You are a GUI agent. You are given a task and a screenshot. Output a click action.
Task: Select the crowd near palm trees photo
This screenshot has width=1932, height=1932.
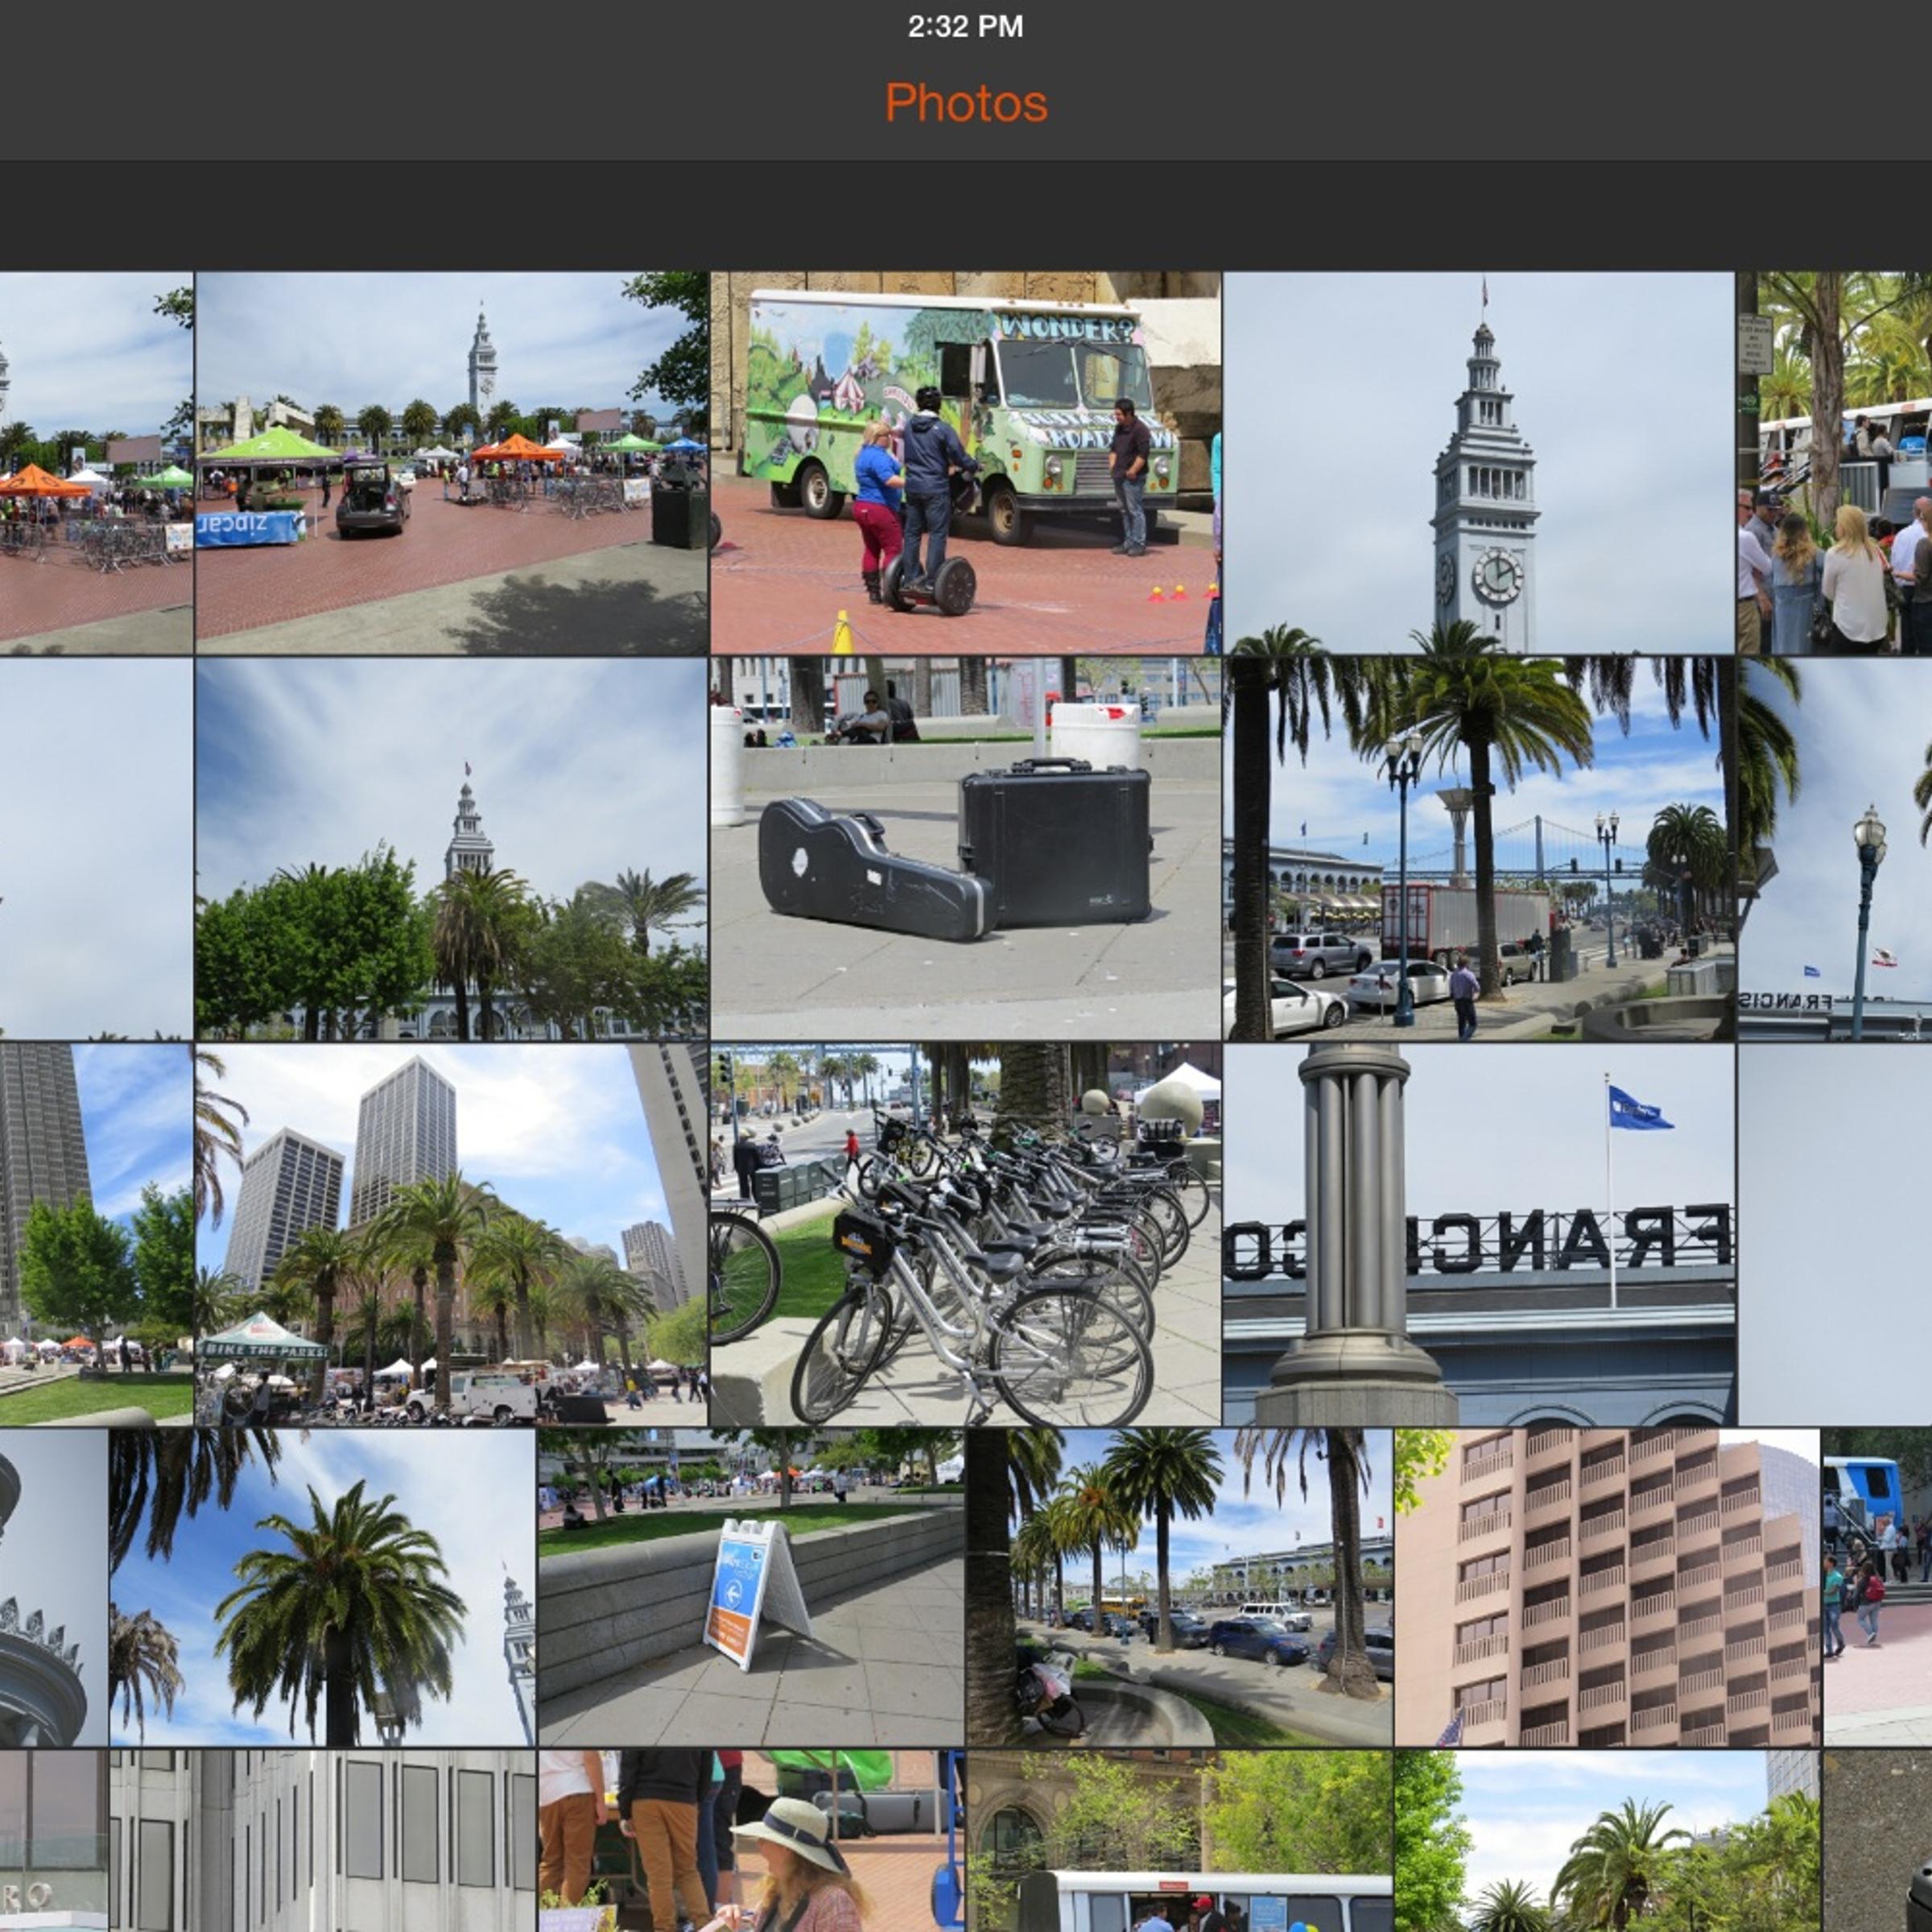click(1835, 463)
